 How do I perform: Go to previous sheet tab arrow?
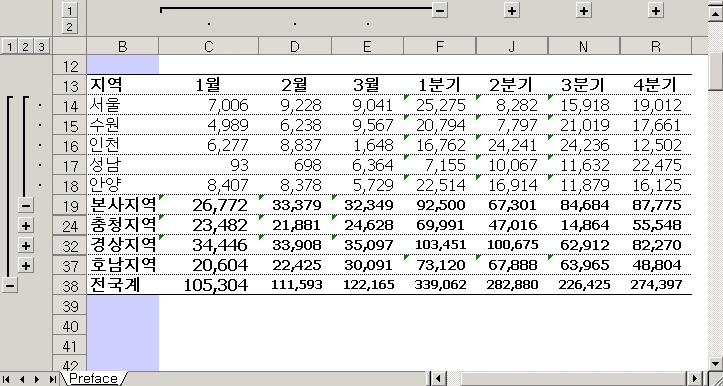[x=22, y=379]
